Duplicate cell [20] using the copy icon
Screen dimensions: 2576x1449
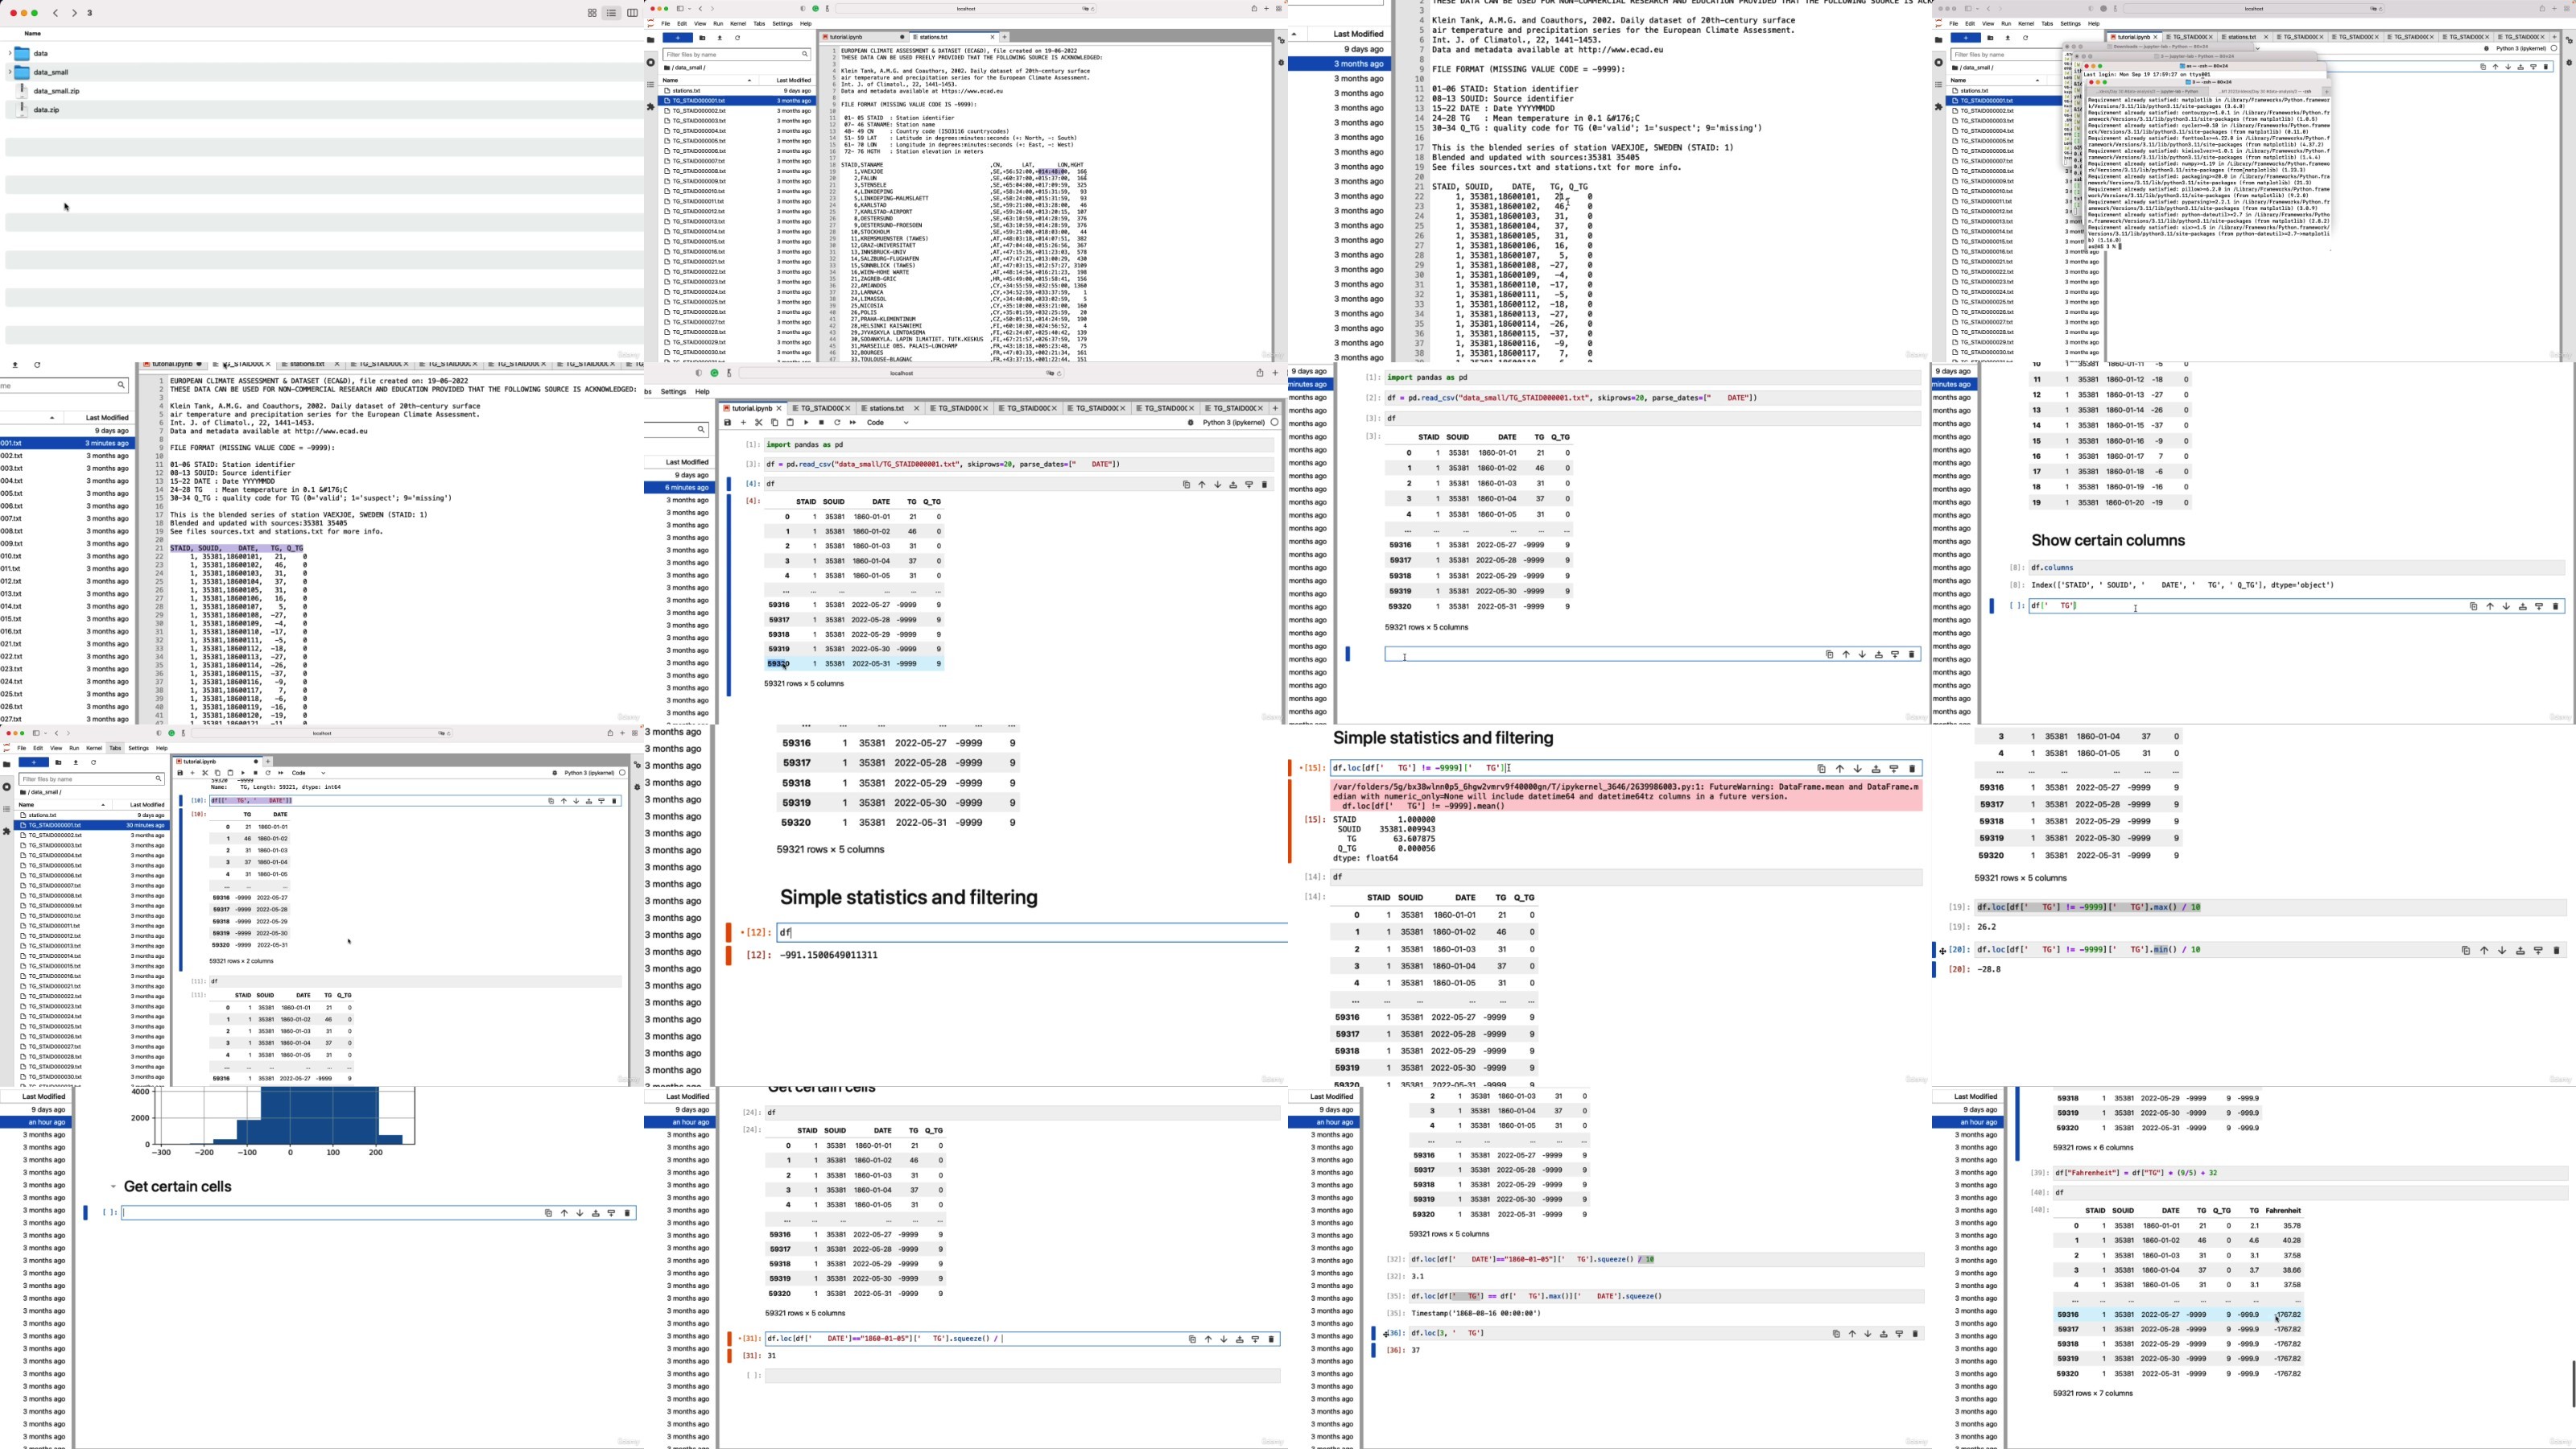(2465, 950)
